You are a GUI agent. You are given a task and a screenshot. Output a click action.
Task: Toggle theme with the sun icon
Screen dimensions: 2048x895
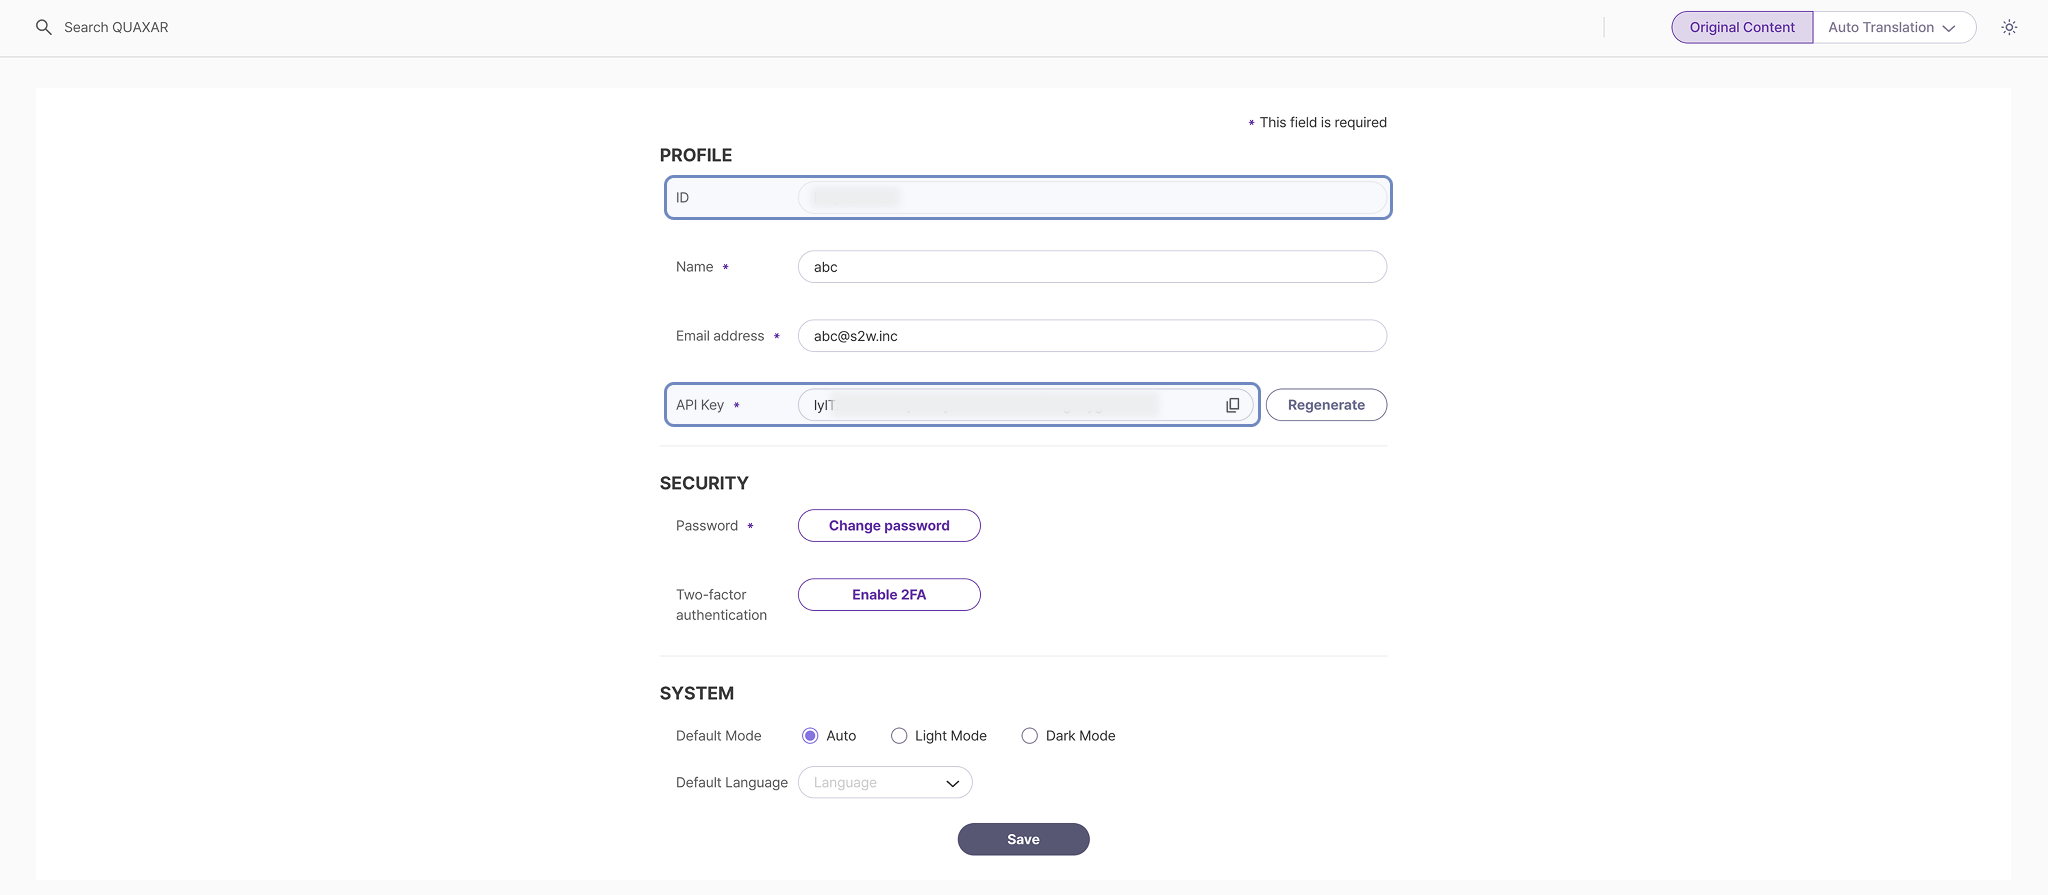click(x=2008, y=27)
